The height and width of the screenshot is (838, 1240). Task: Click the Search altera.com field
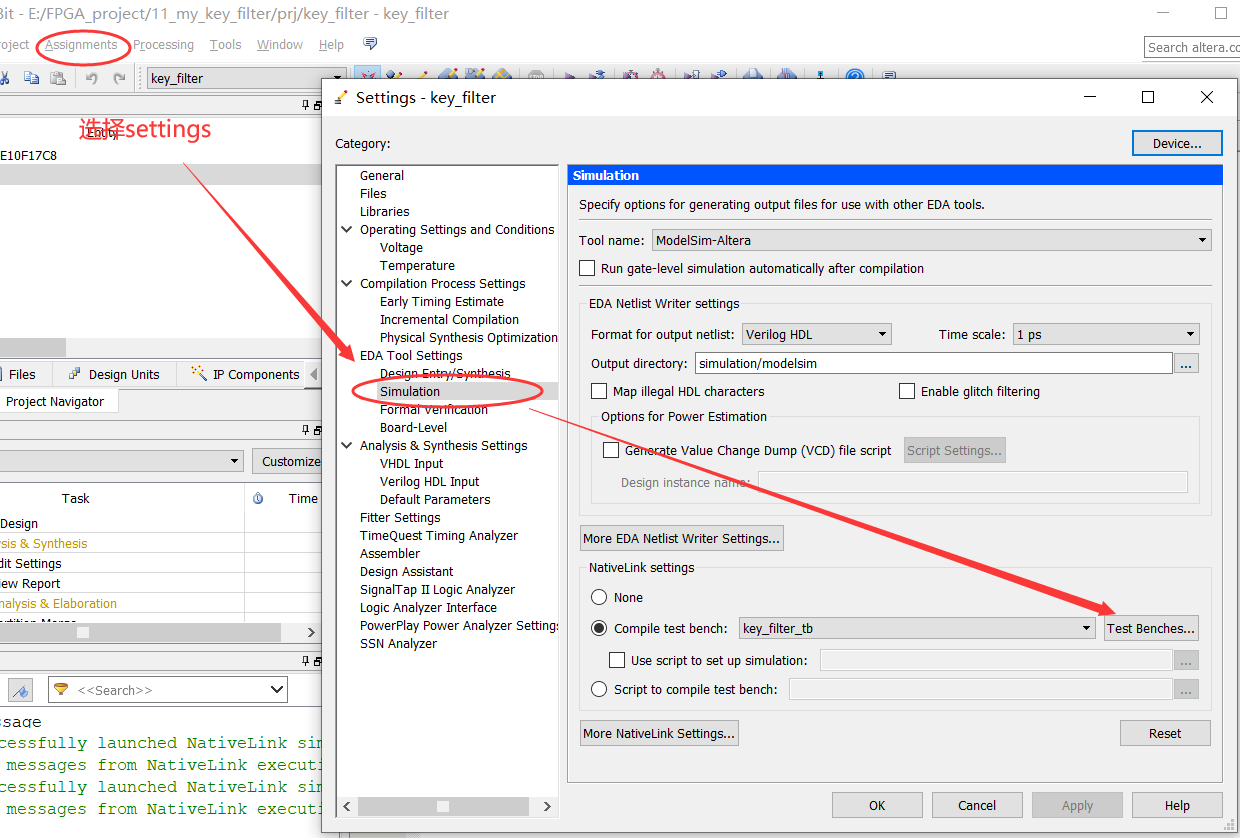coord(1192,47)
